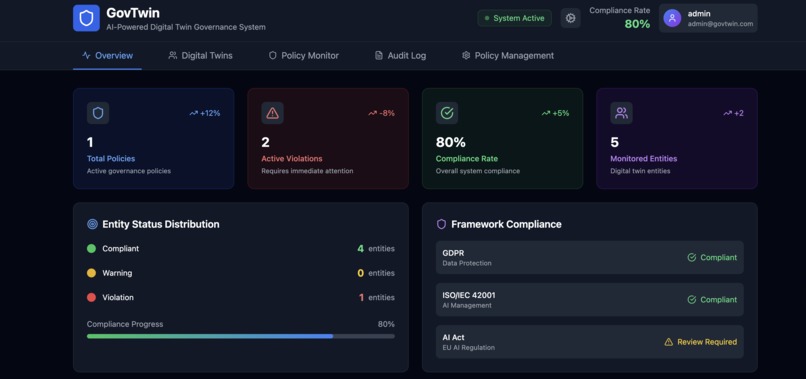
Task: Click the green Compliant status dot
Action: 91,248
